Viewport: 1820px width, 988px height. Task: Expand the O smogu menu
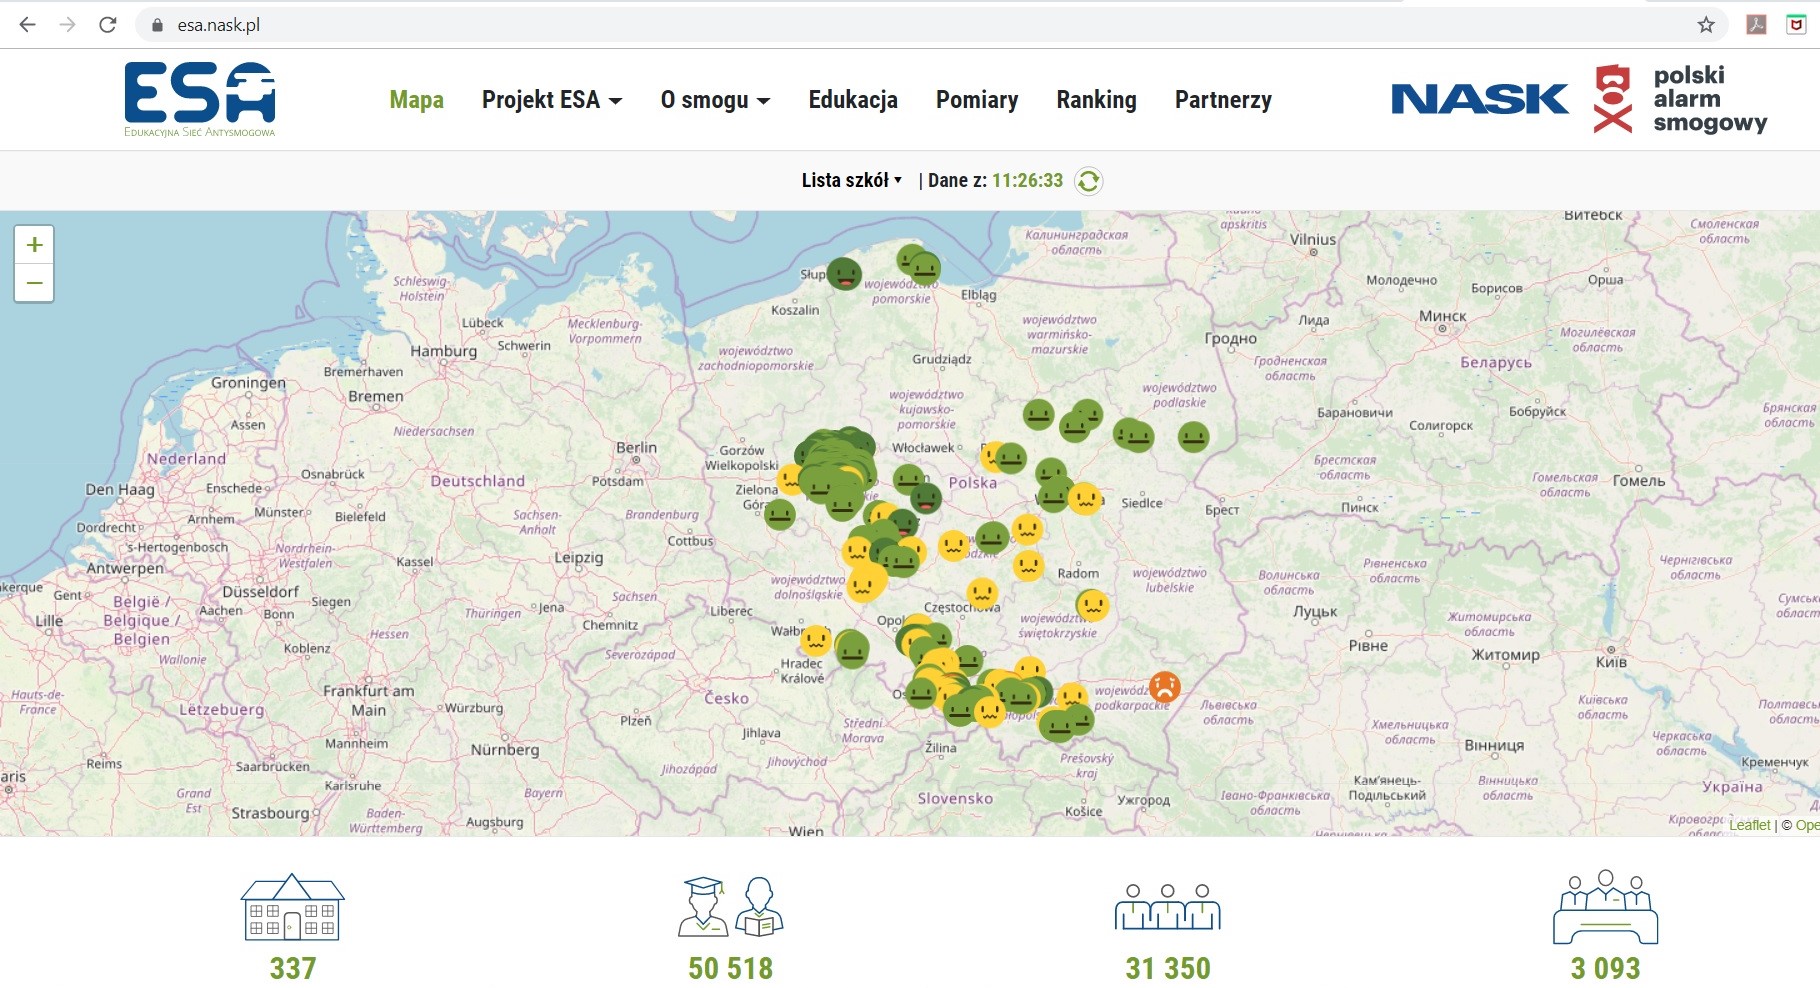point(714,100)
